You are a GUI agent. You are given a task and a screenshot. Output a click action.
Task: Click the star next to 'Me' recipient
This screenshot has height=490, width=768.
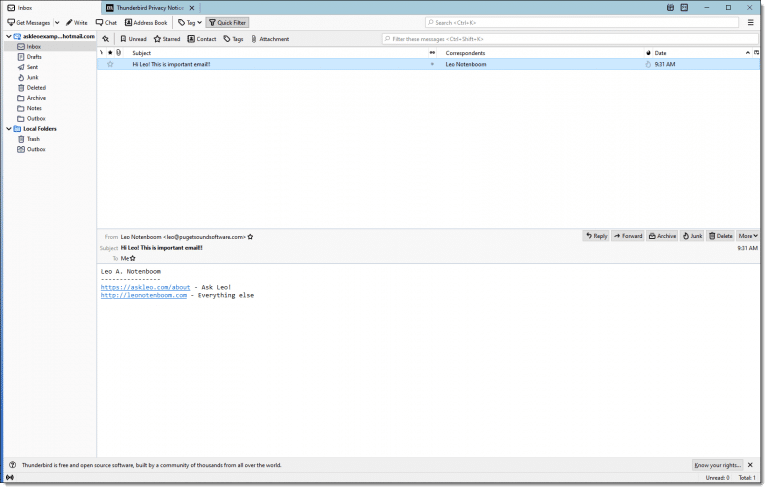coord(132,259)
